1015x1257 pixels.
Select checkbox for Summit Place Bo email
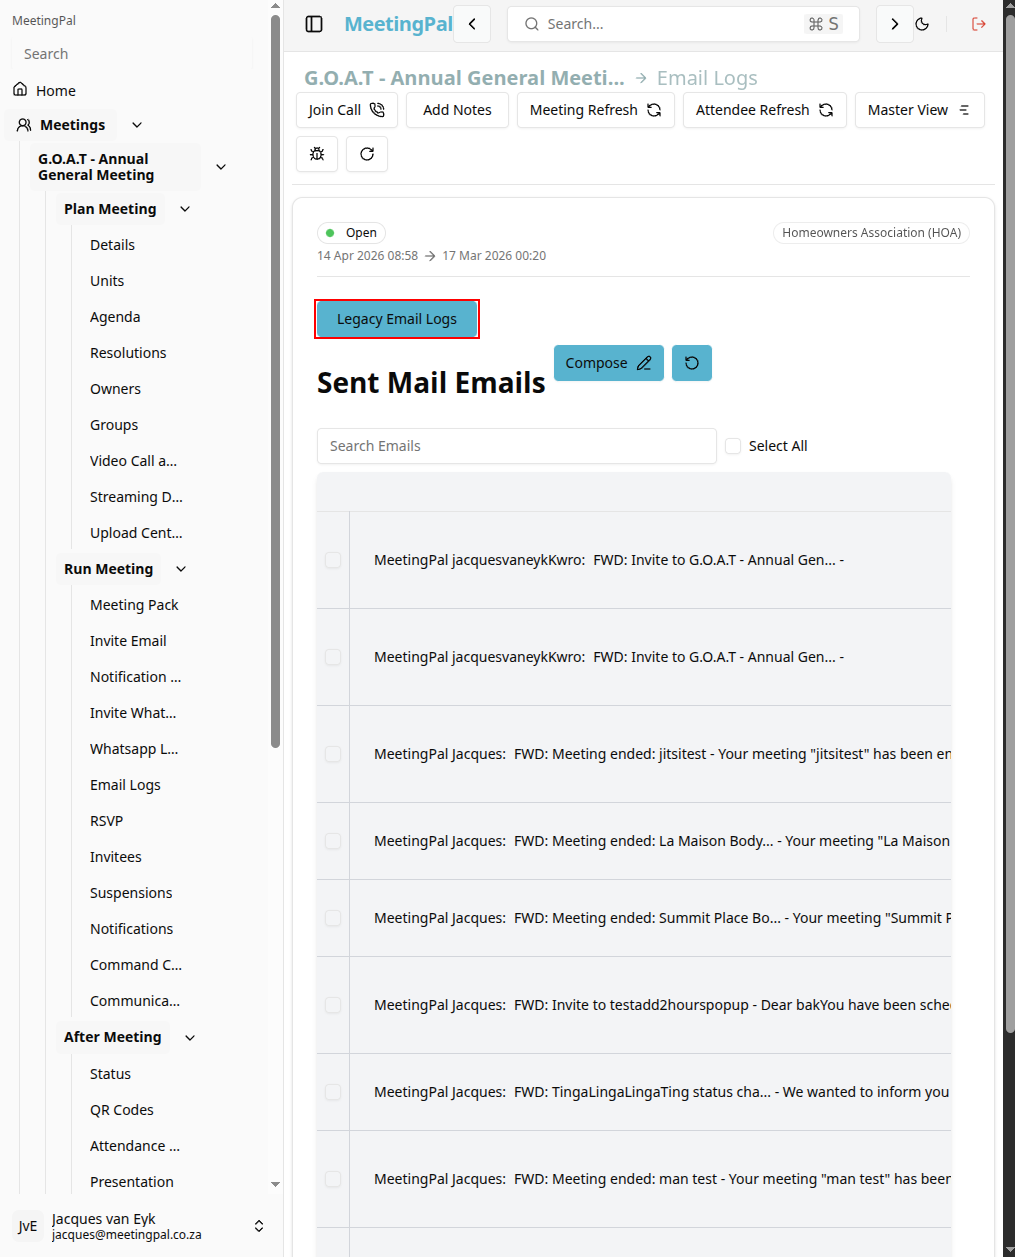pos(333,918)
